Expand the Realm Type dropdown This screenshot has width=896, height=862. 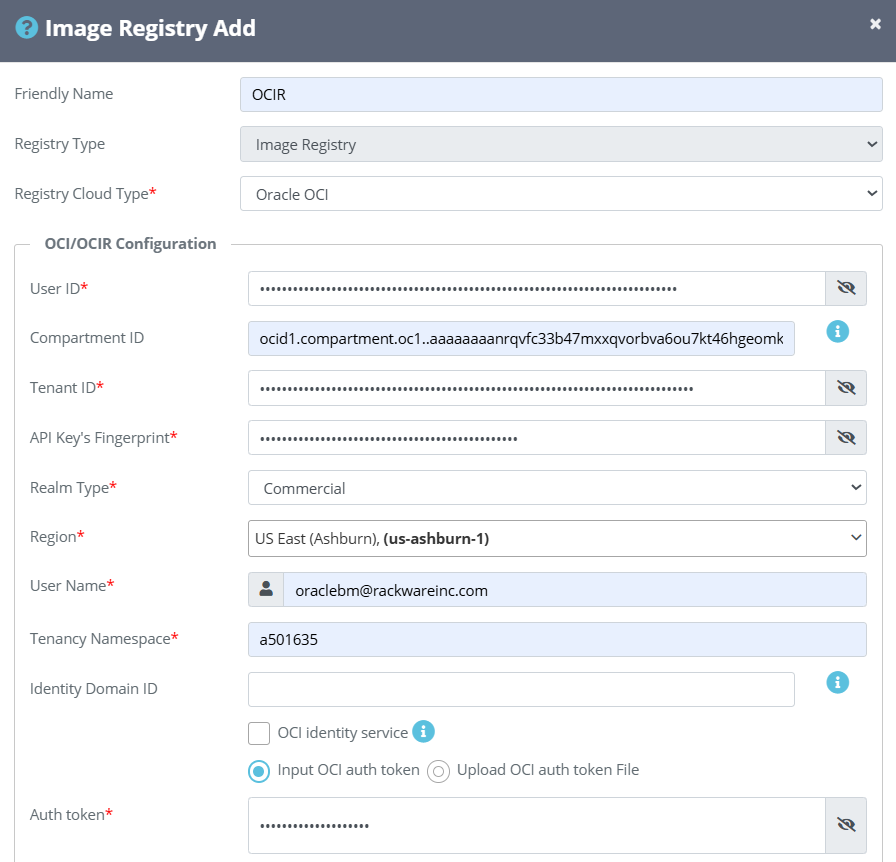point(557,488)
